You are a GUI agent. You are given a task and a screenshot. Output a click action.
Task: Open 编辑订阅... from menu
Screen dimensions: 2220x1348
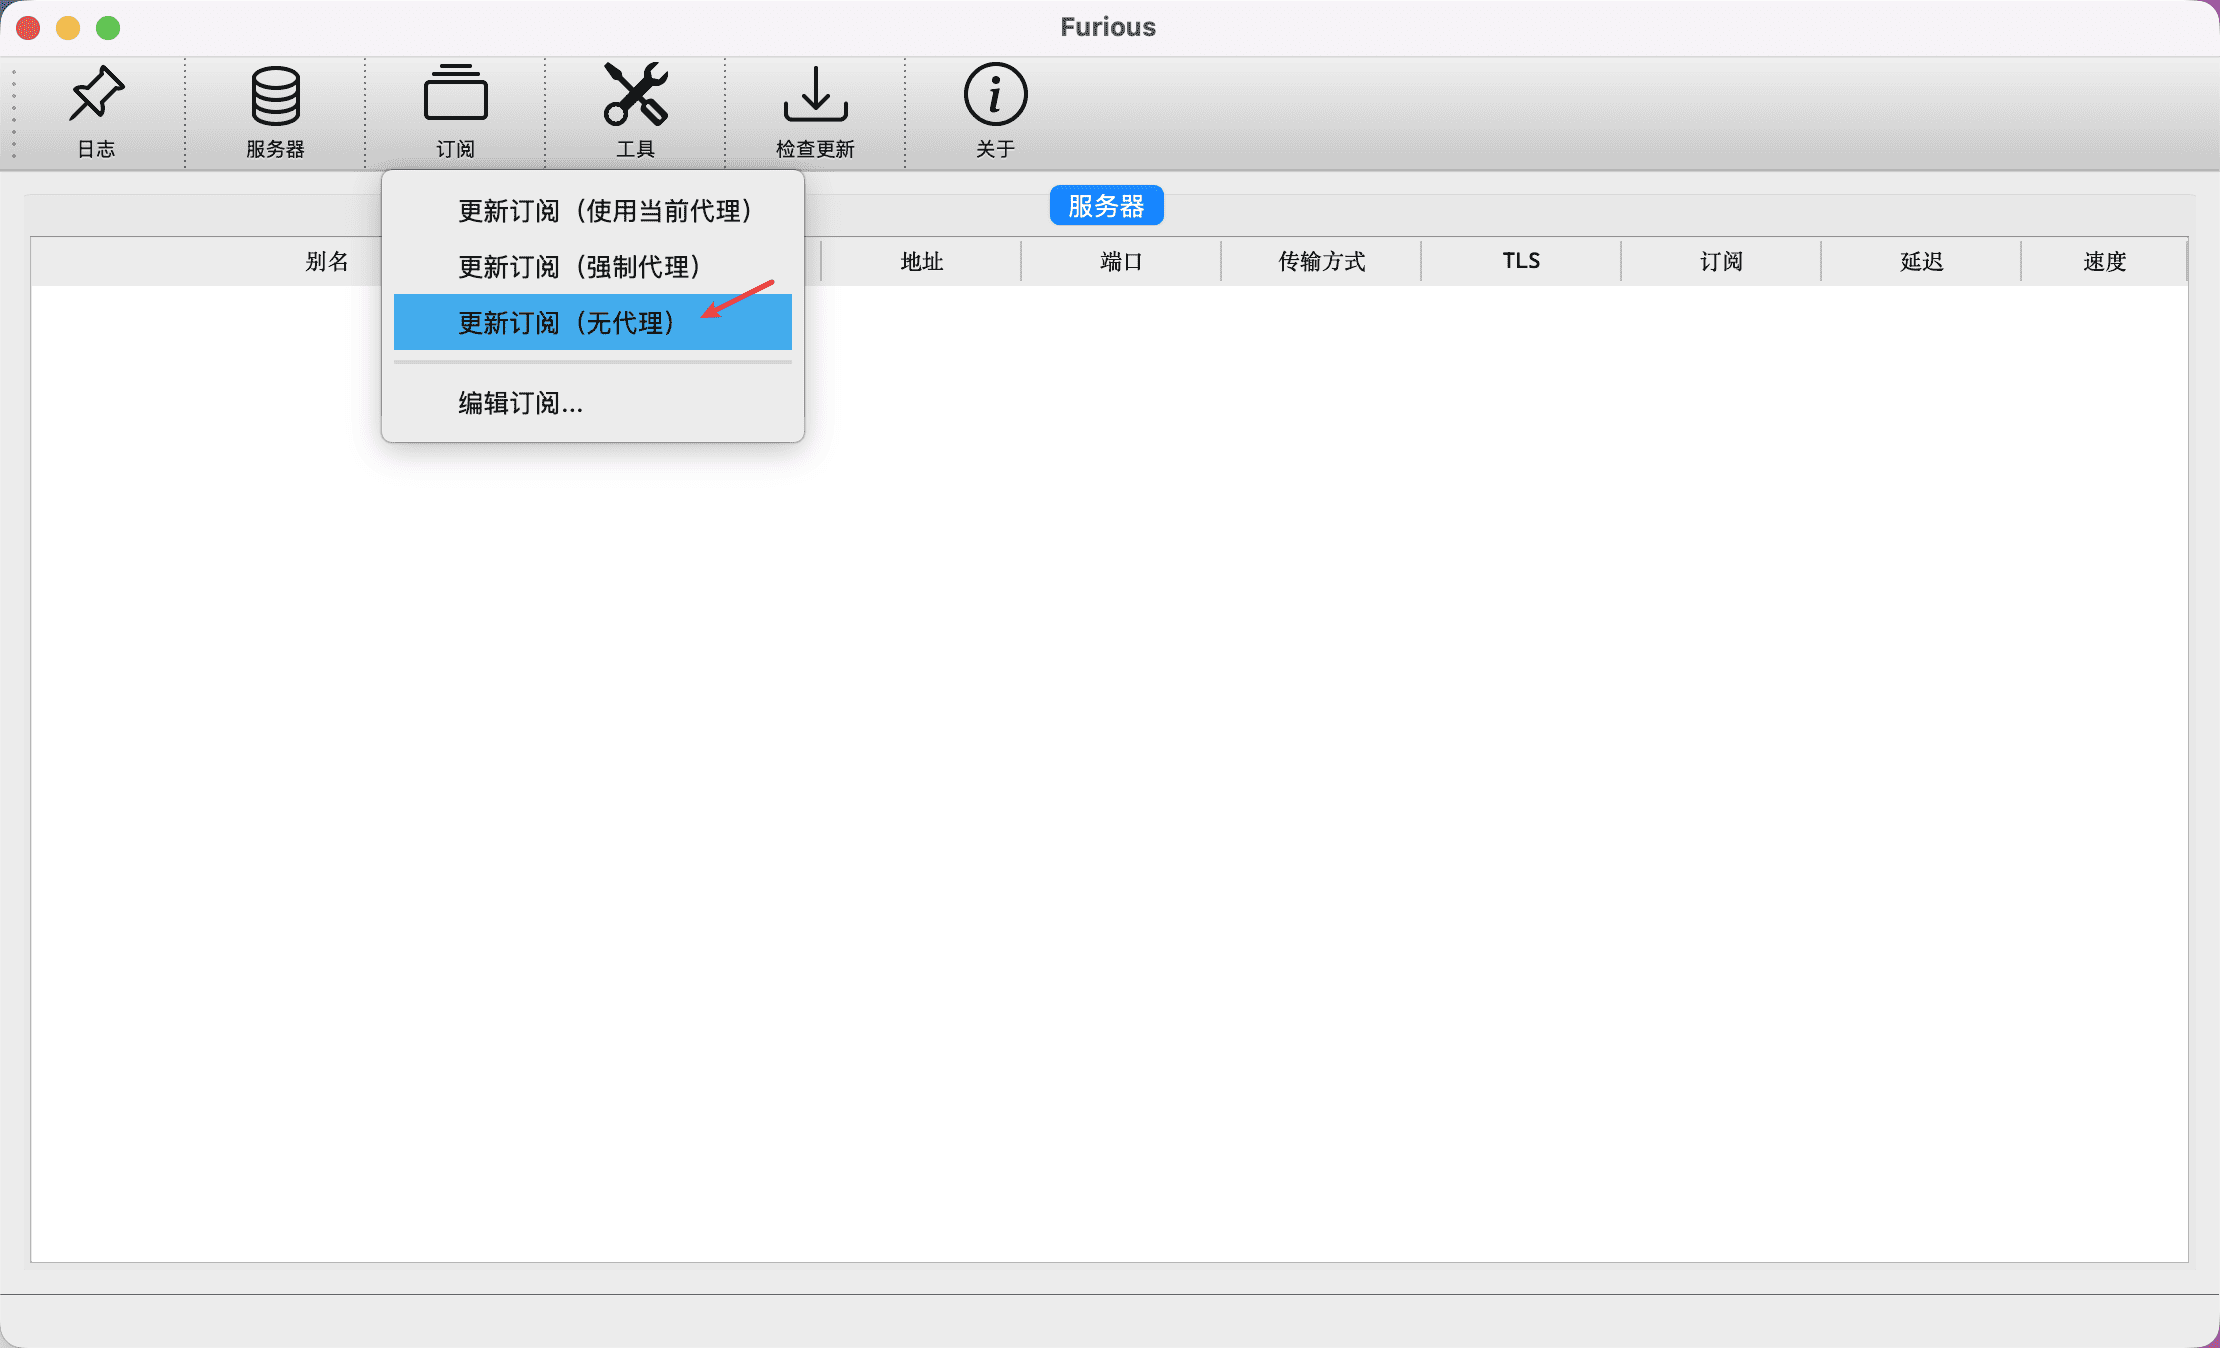(520, 403)
